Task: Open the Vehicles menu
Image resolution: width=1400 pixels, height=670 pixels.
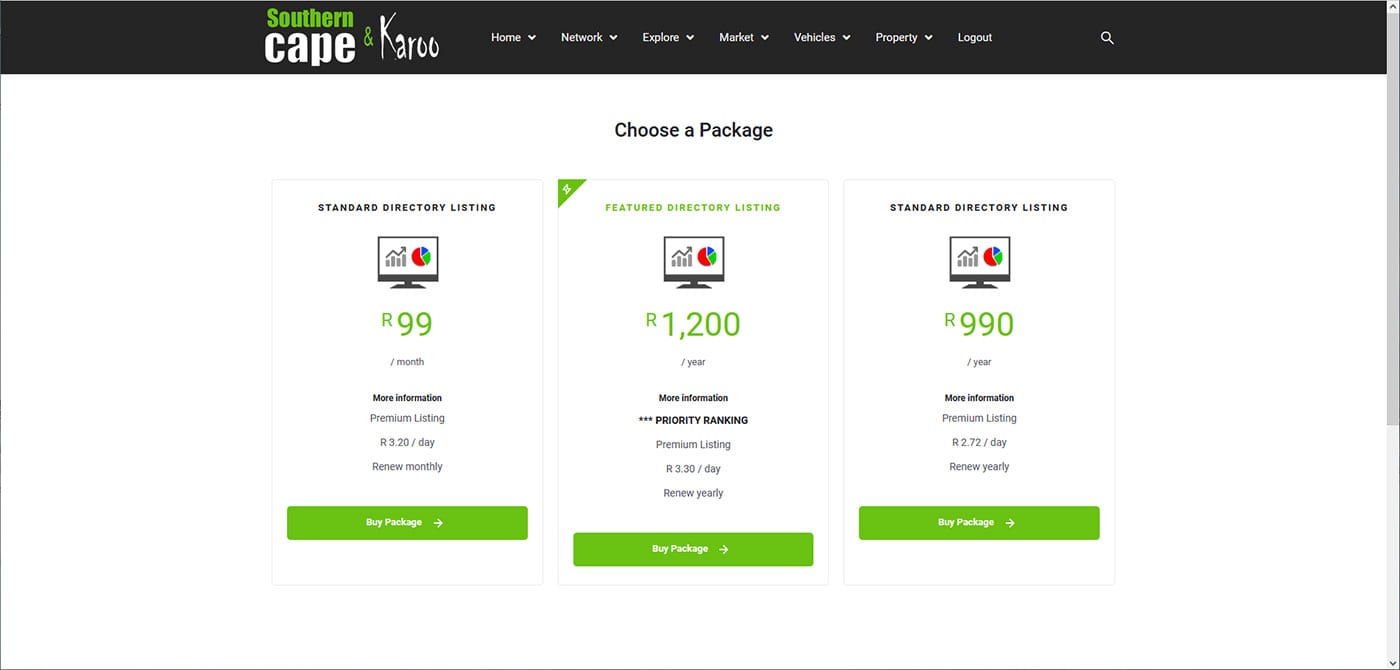Action: coord(821,38)
